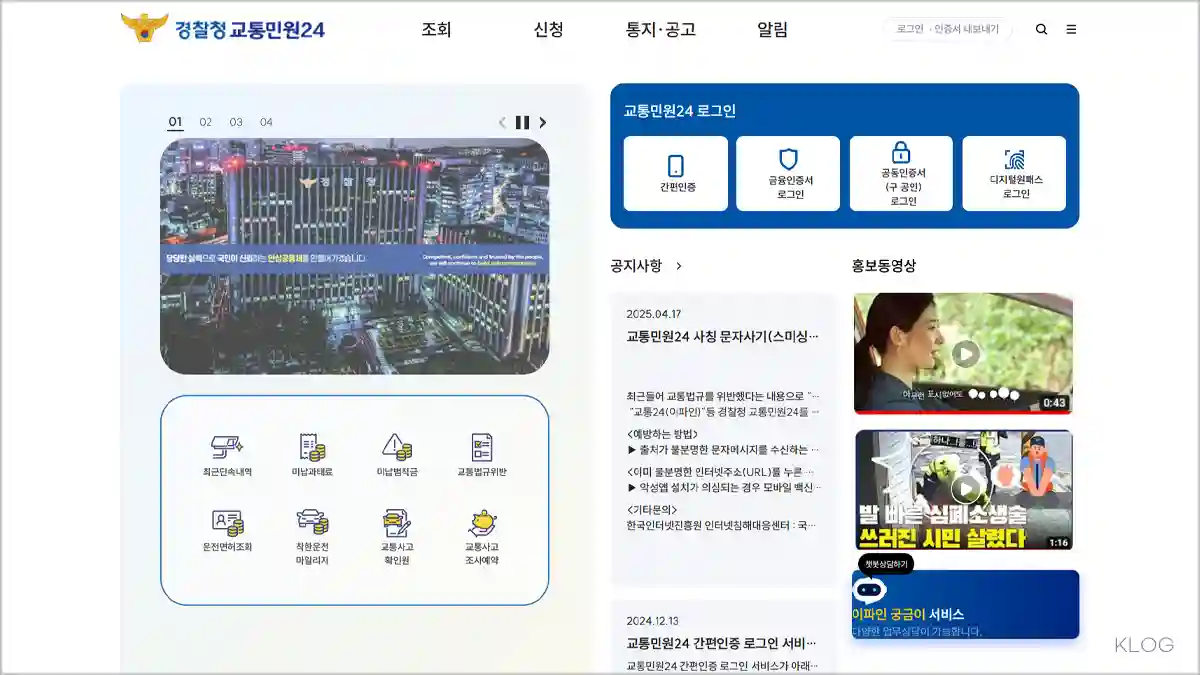The height and width of the screenshot is (675, 1200).
Task: Click 간편인증 login button
Action: tap(676, 173)
